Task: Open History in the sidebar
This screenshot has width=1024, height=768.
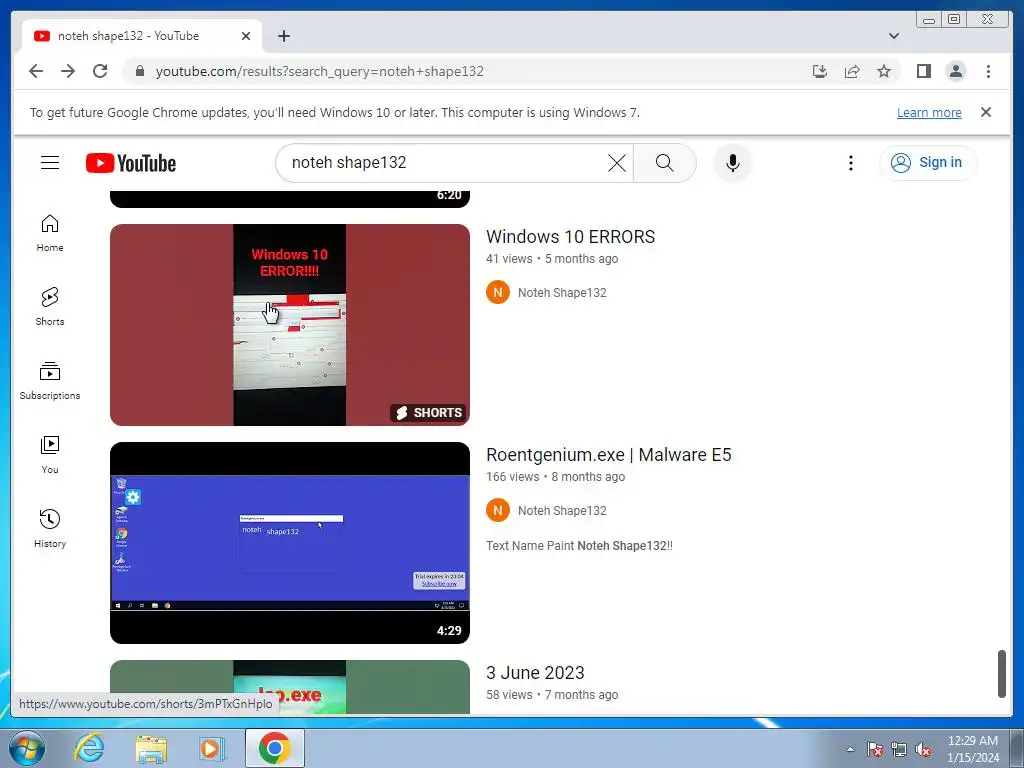Action: coord(50,529)
